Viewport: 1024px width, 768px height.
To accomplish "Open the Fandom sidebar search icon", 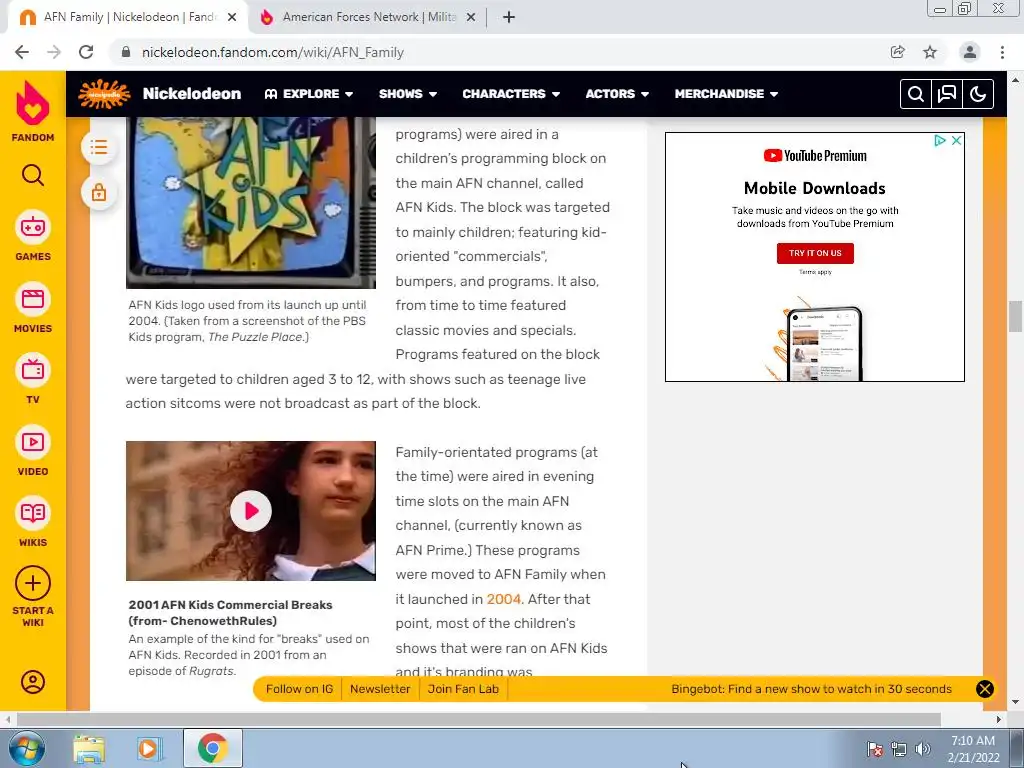I will [x=33, y=175].
